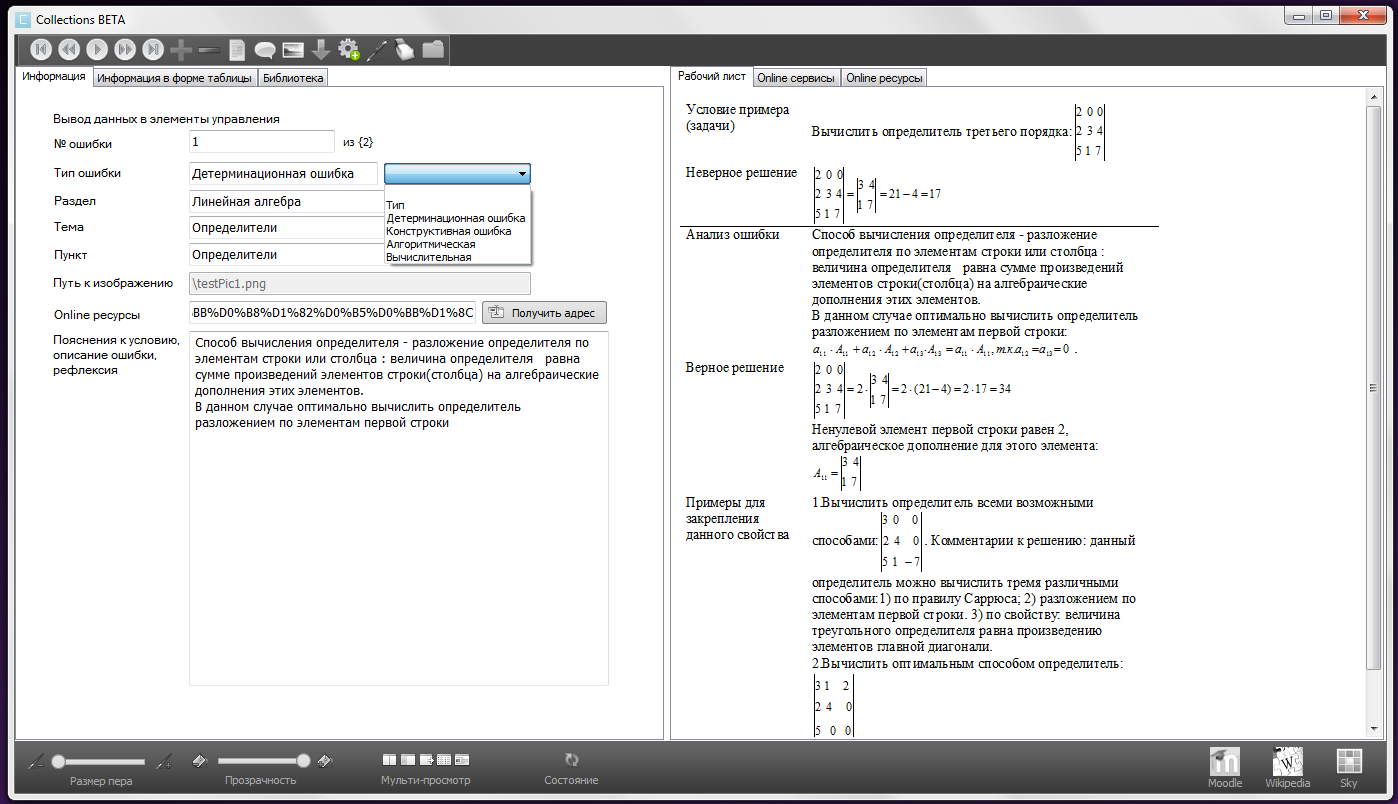The height and width of the screenshot is (804, 1398).
Task: Click inside the explanation text area
Action: click(x=398, y=508)
